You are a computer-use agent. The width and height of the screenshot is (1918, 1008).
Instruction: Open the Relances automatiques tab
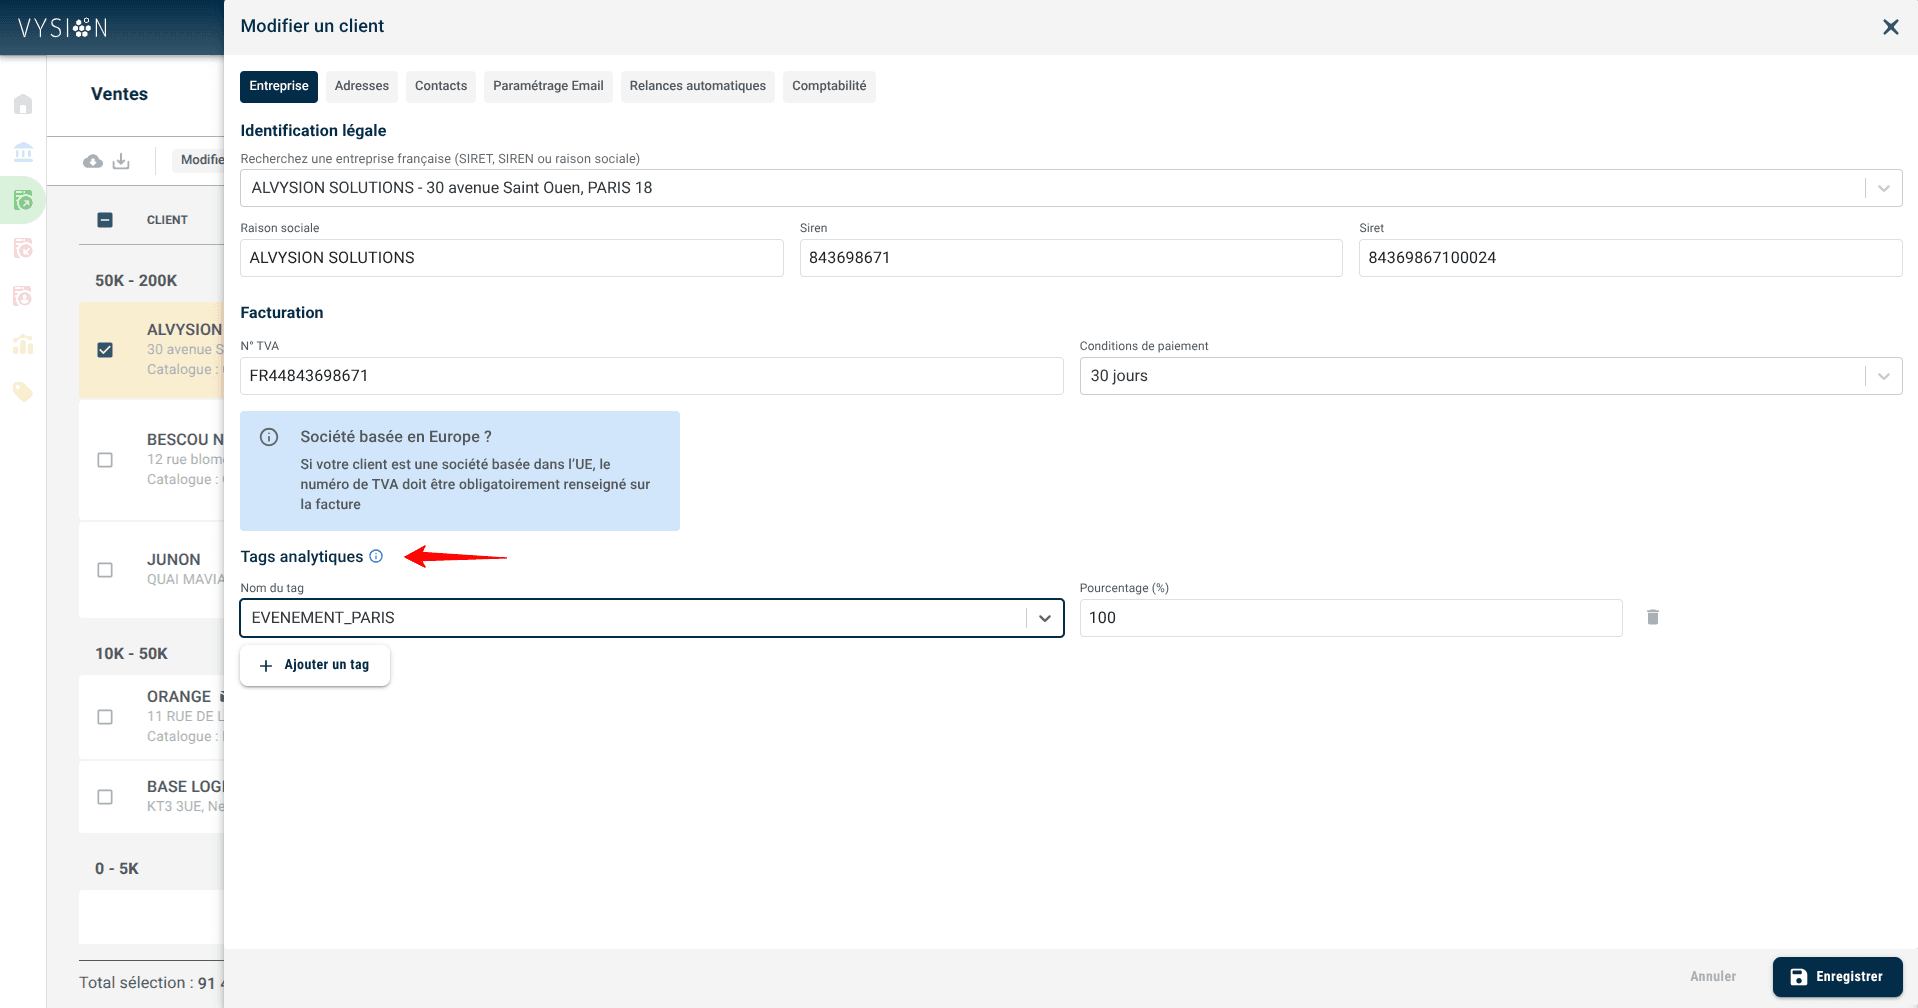[x=698, y=86]
